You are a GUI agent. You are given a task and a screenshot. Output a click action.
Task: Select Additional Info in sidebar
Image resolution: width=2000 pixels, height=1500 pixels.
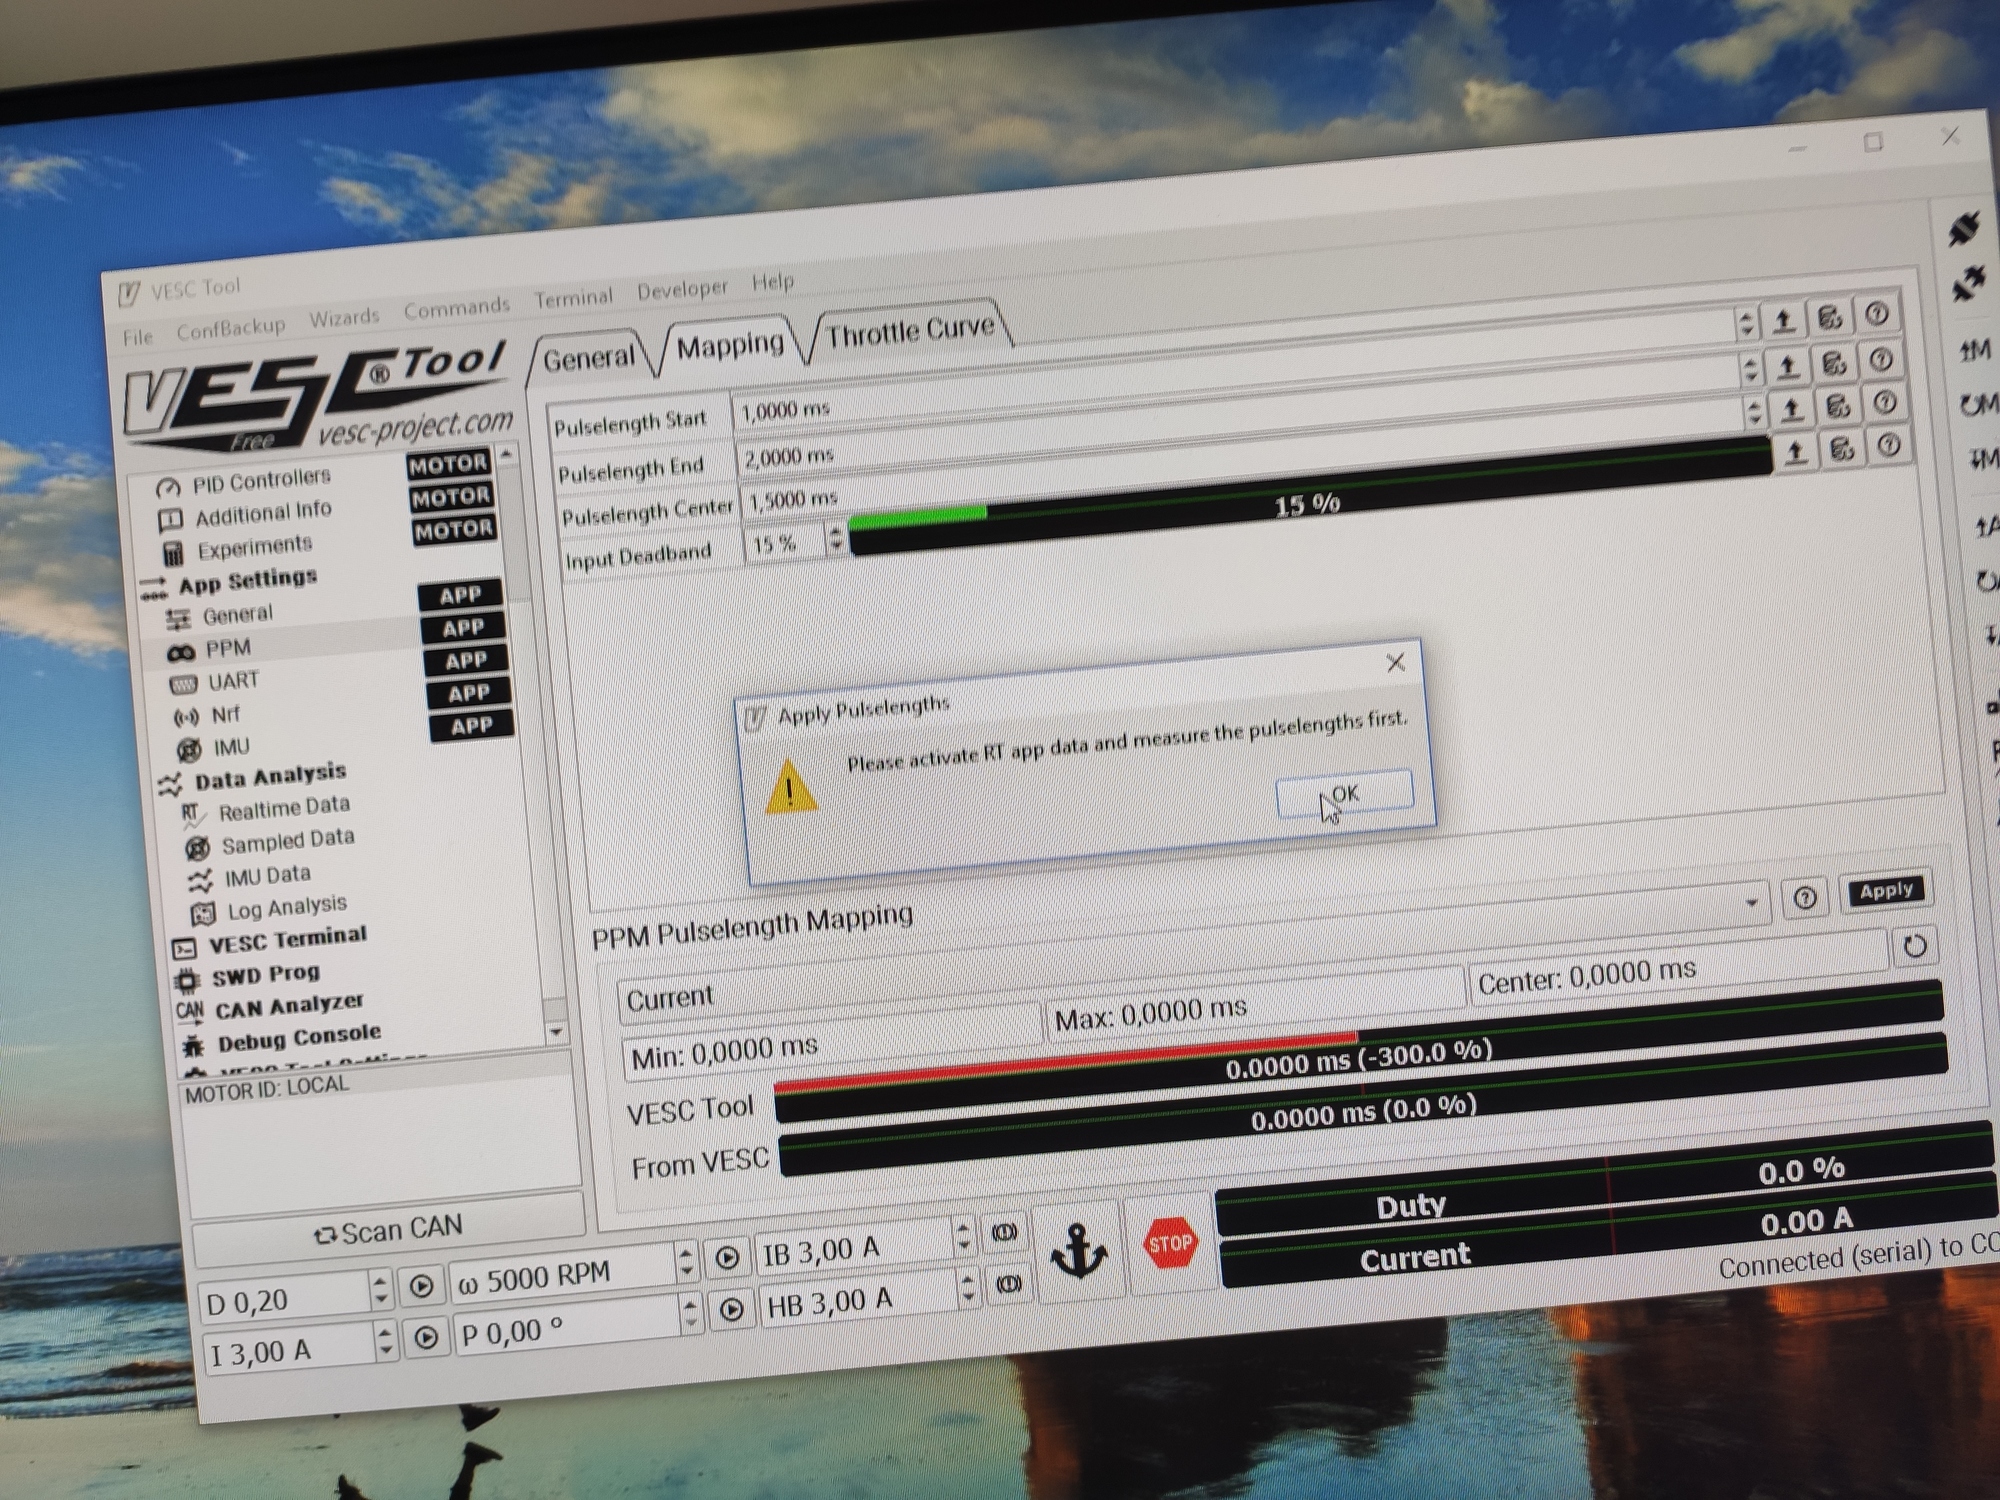point(263,514)
